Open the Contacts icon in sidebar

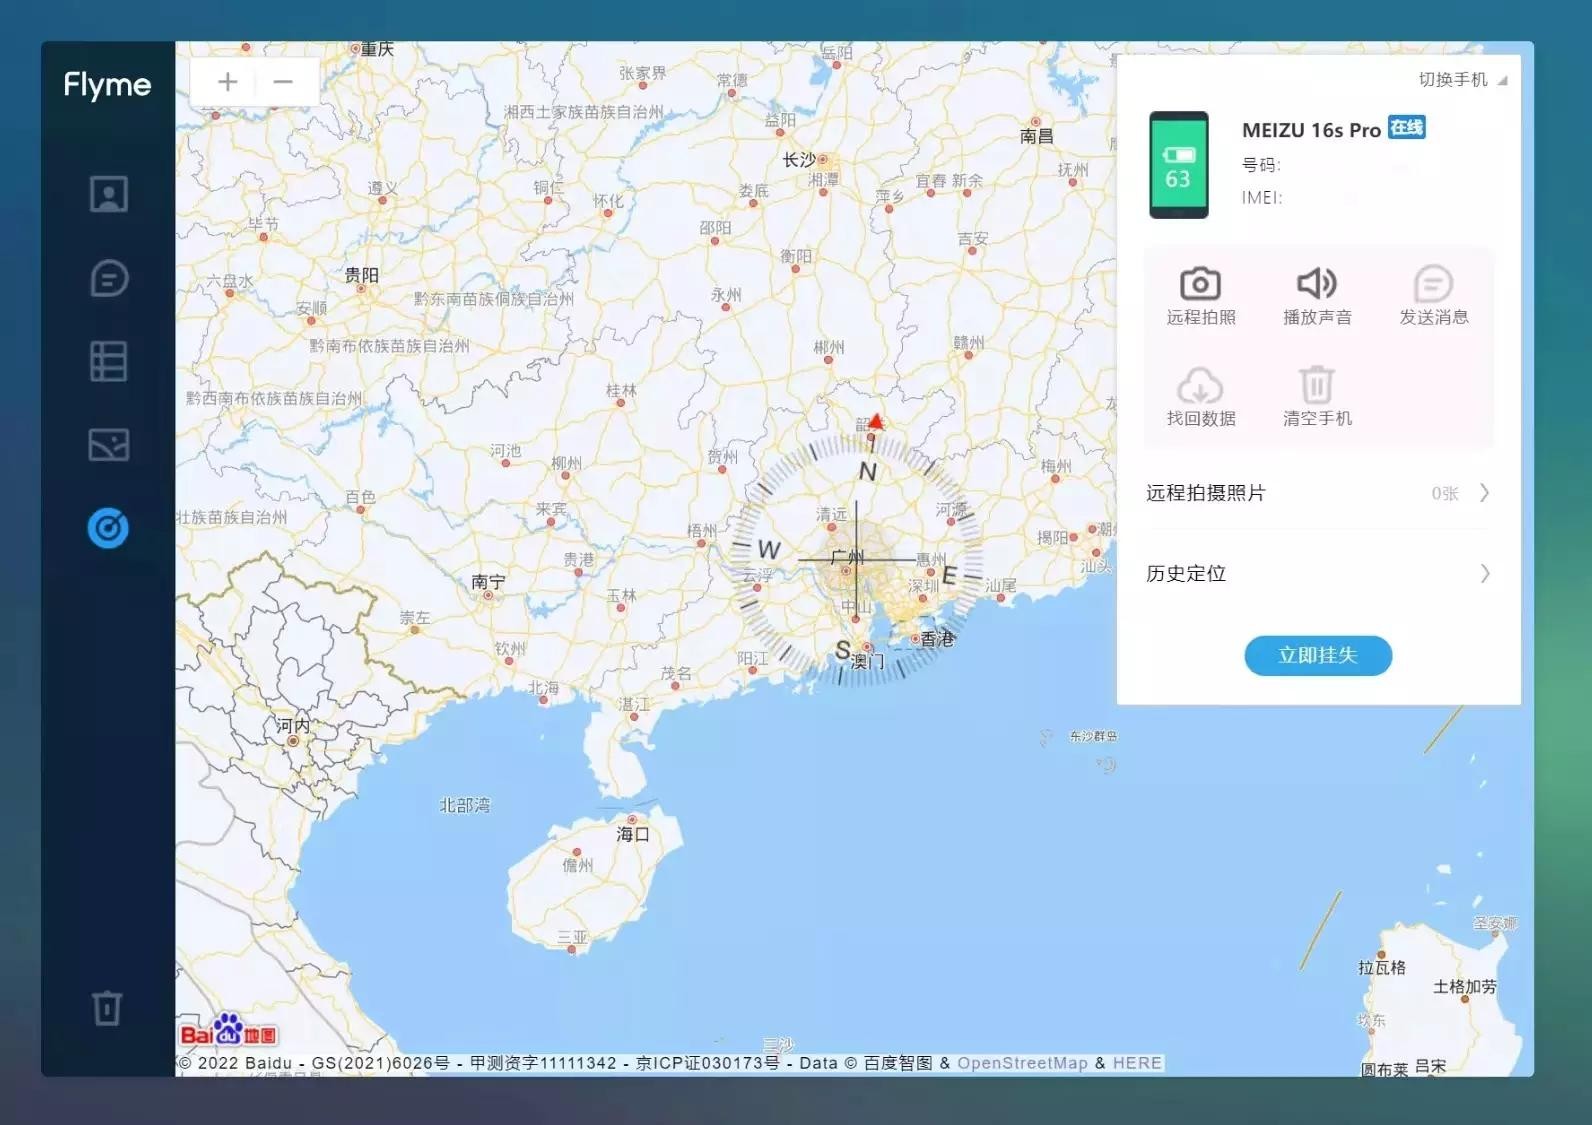108,194
